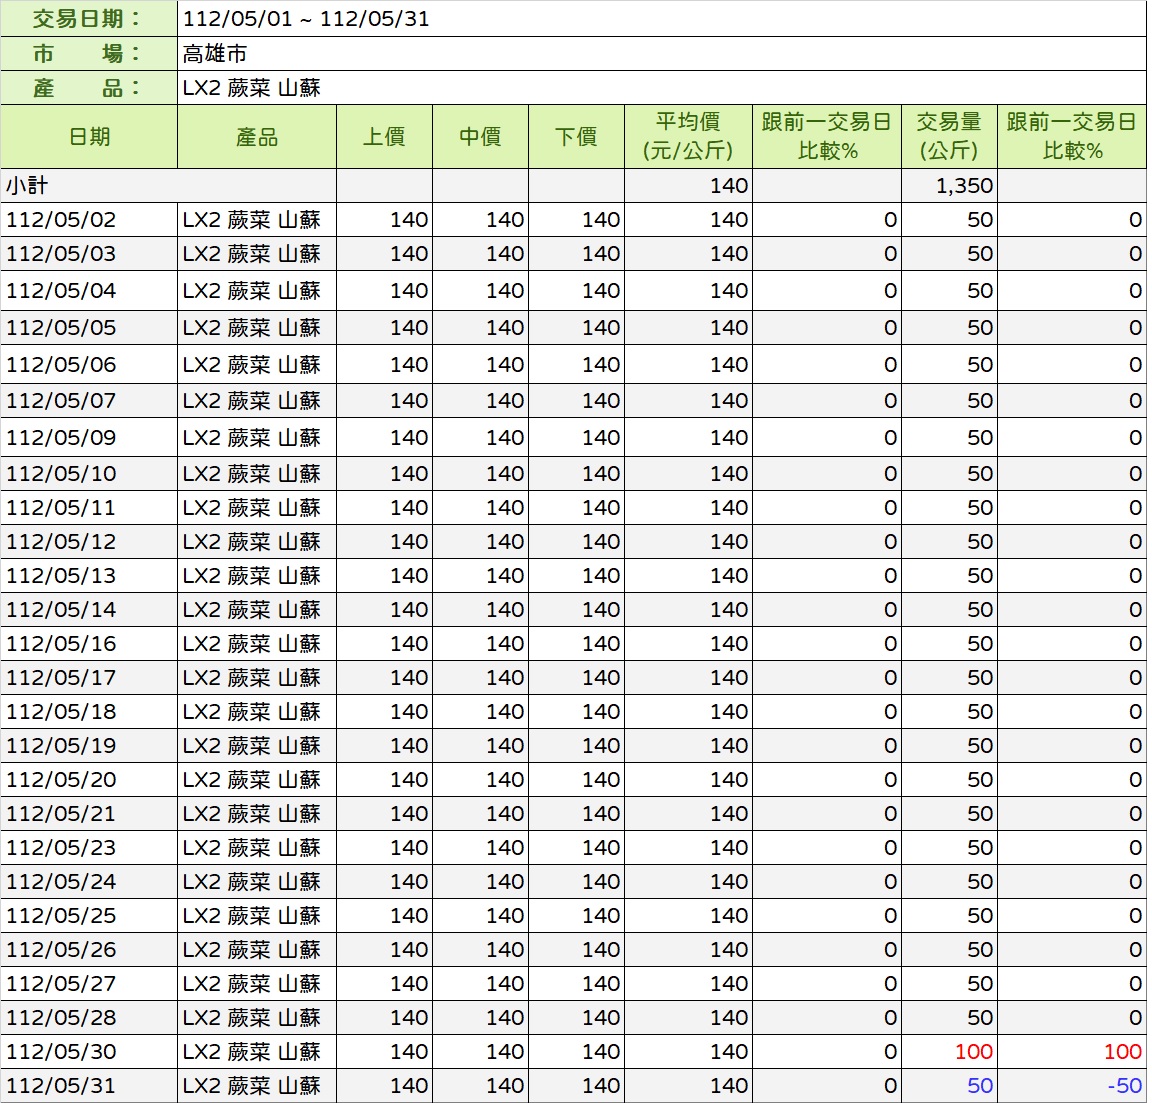The height and width of the screenshot is (1103, 1152).
Task: Click the blue 50 volume on 112/05/31
Action: (979, 1086)
